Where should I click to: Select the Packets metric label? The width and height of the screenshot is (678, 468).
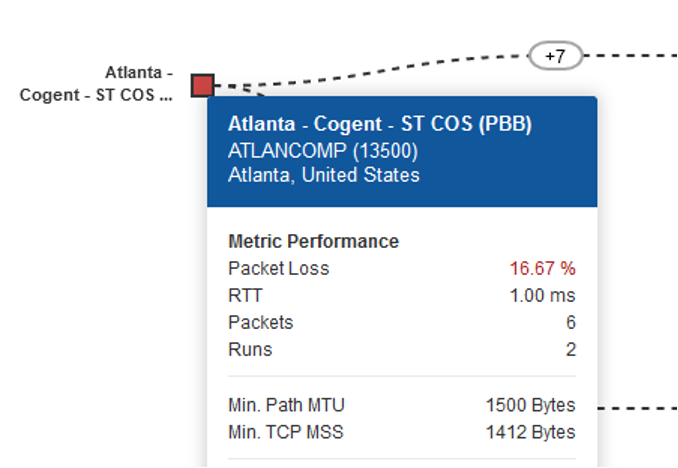click(x=261, y=323)
